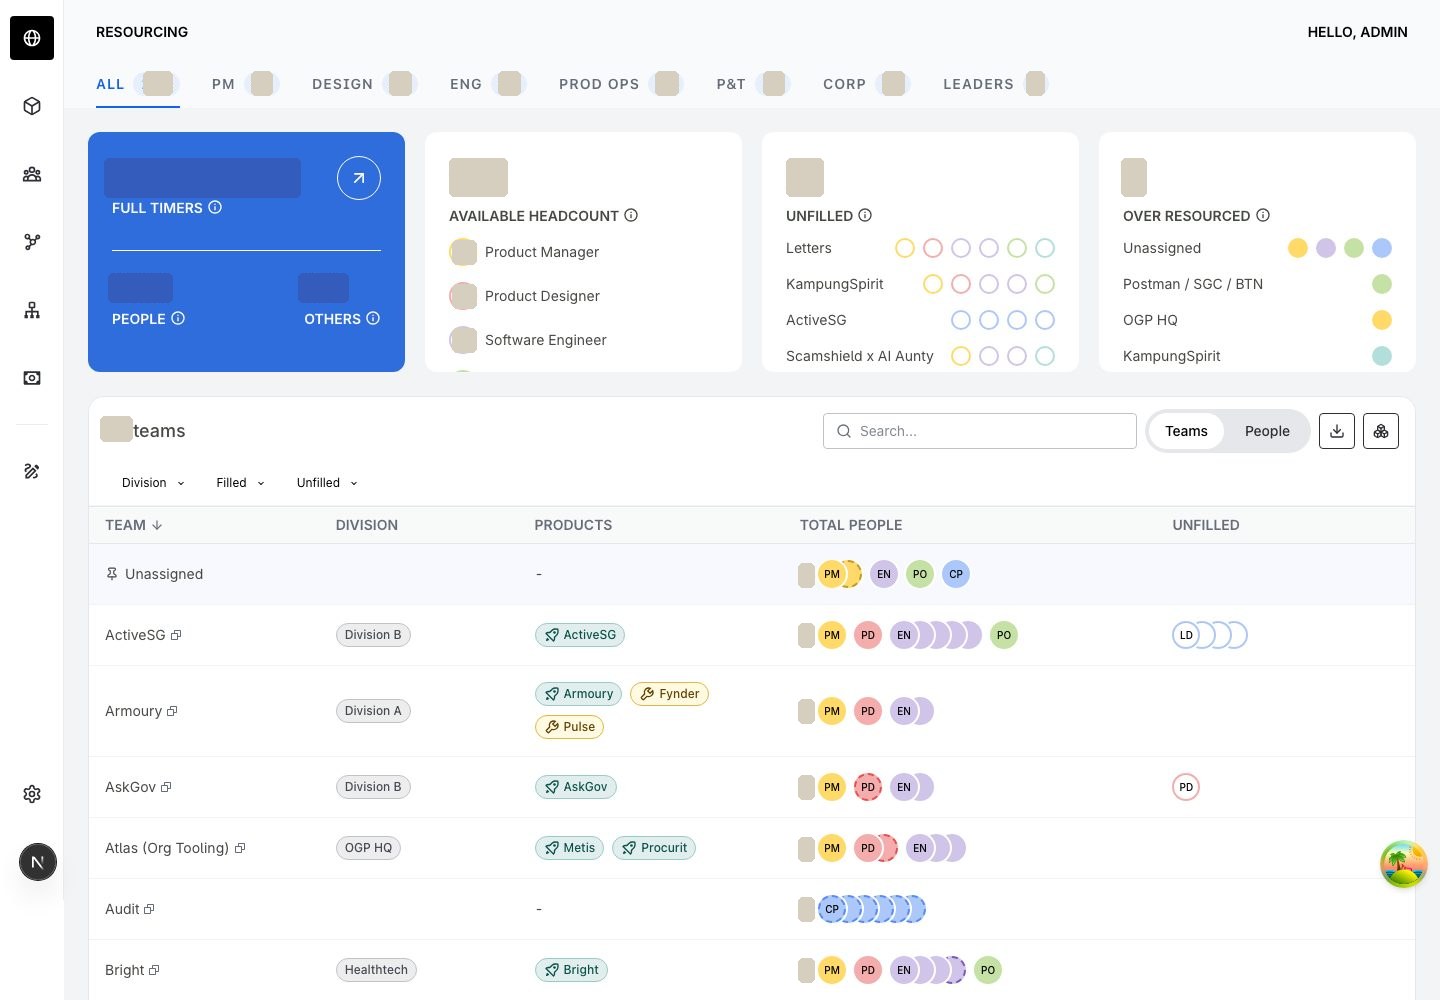This screenshot has width=1440, height=1000.
Task: Open Audit team external link icon
Action: coord(149,910)
